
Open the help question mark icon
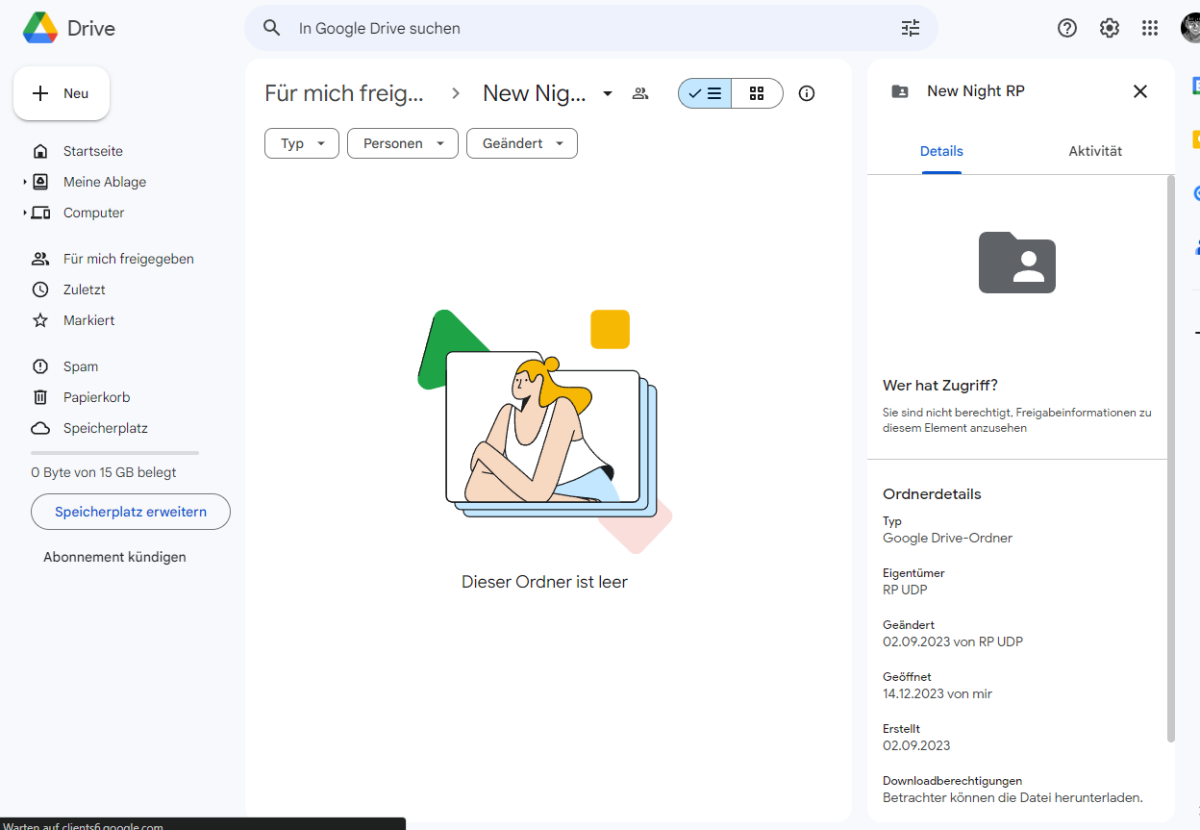click(1067, 28)
